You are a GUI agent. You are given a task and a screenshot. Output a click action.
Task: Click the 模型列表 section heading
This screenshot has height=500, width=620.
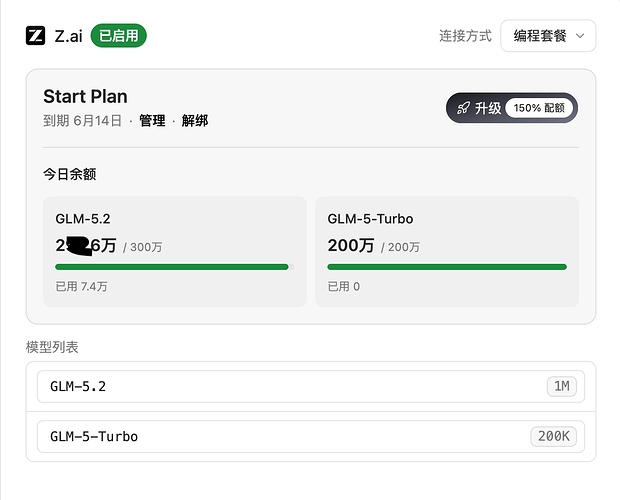[52, 347]
